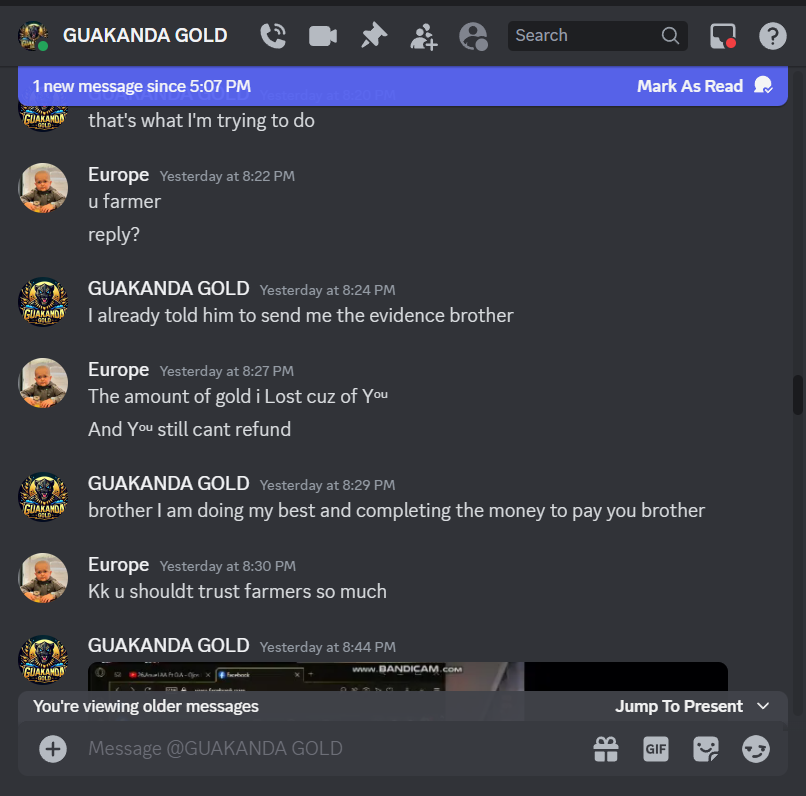Image resolution: width=806 pixels, height=796 pixels.
Task: Open the sticker picker
Action: tap(706, 749)
